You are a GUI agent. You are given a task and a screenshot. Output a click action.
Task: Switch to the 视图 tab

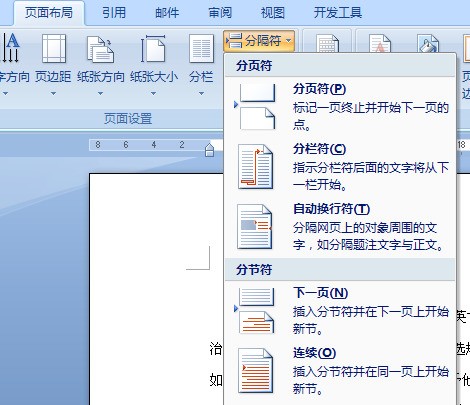coord(273,13)
